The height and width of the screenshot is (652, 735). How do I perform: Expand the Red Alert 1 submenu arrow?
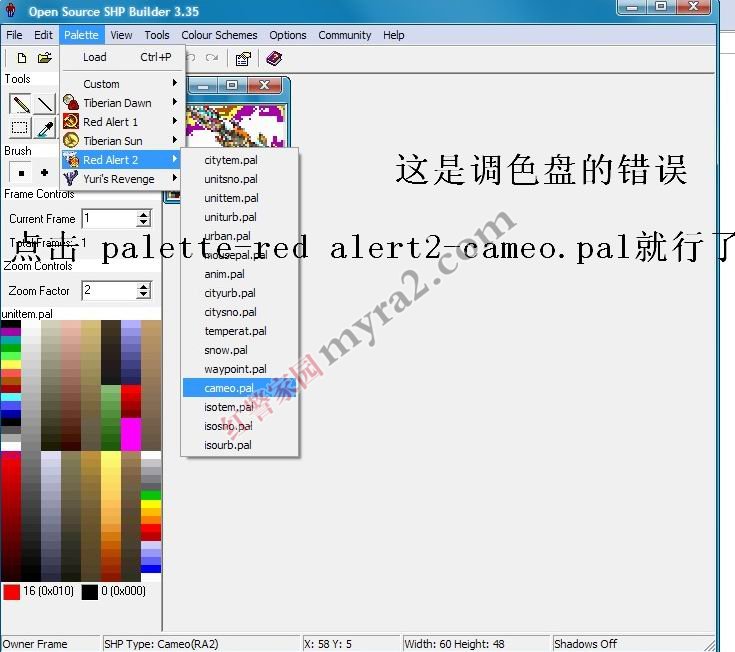pyautogui.click(x=174, y=121)
